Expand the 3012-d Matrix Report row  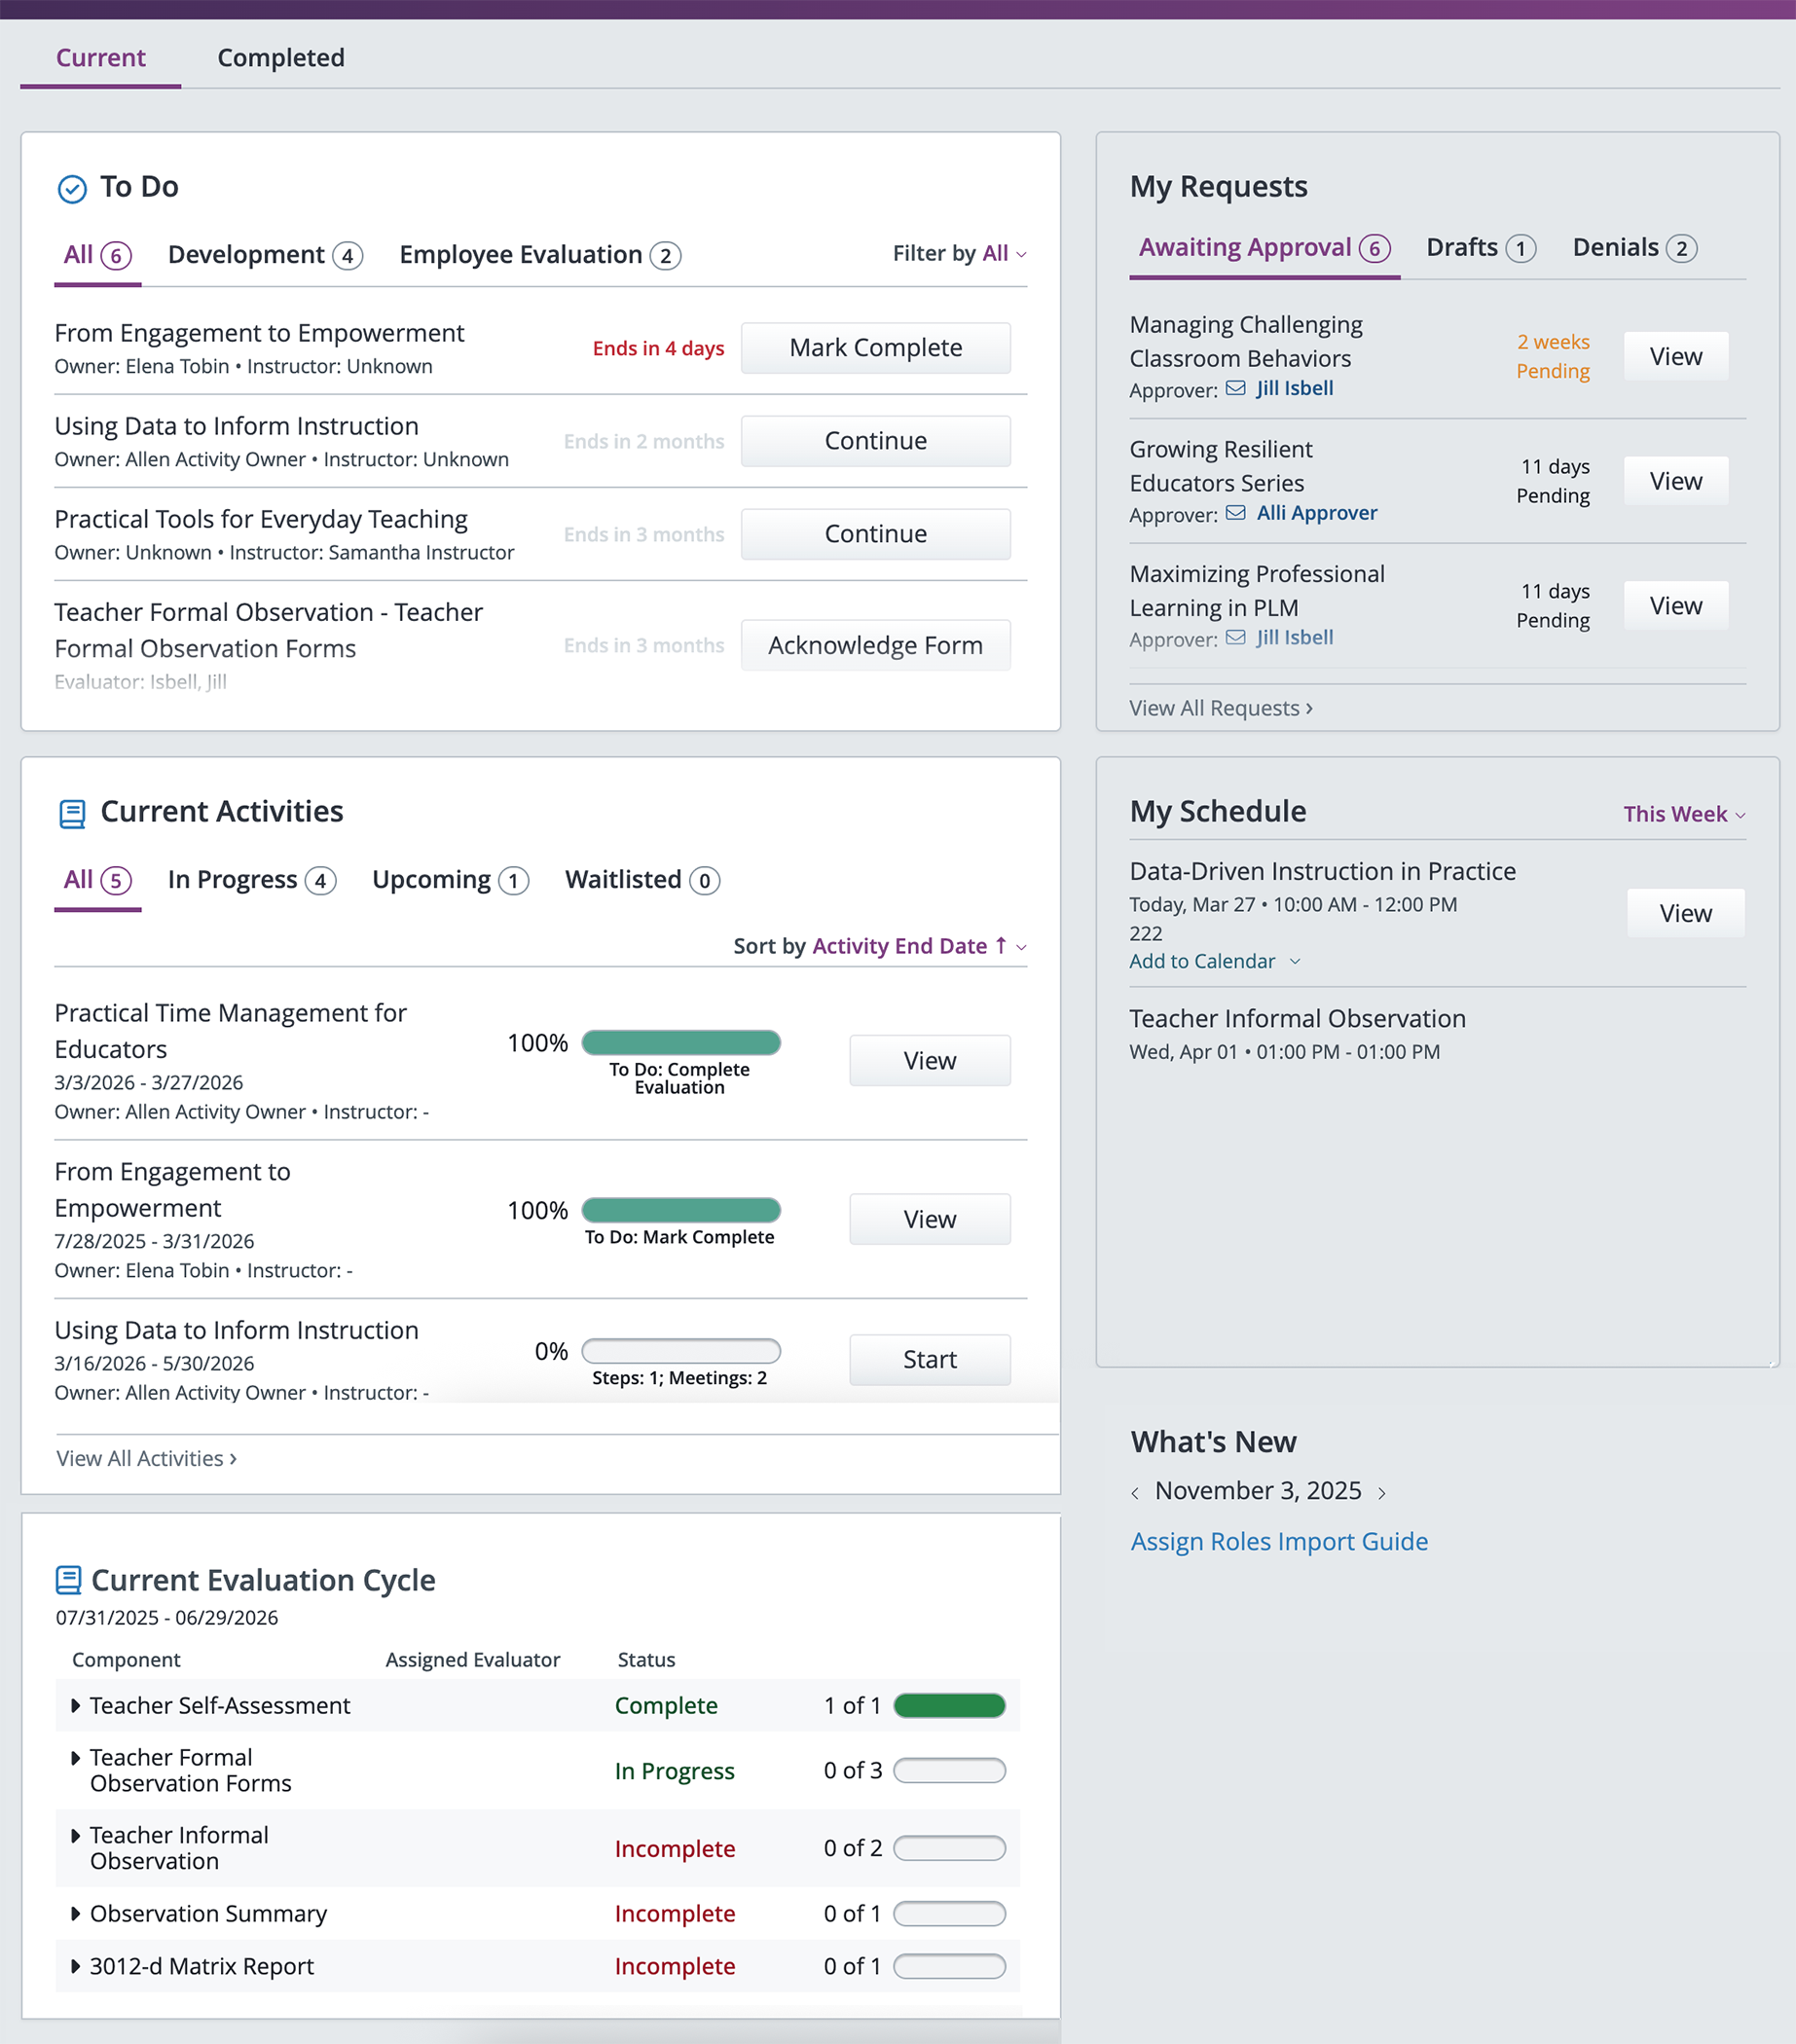pyautogui.click(x=75, y=1966)
